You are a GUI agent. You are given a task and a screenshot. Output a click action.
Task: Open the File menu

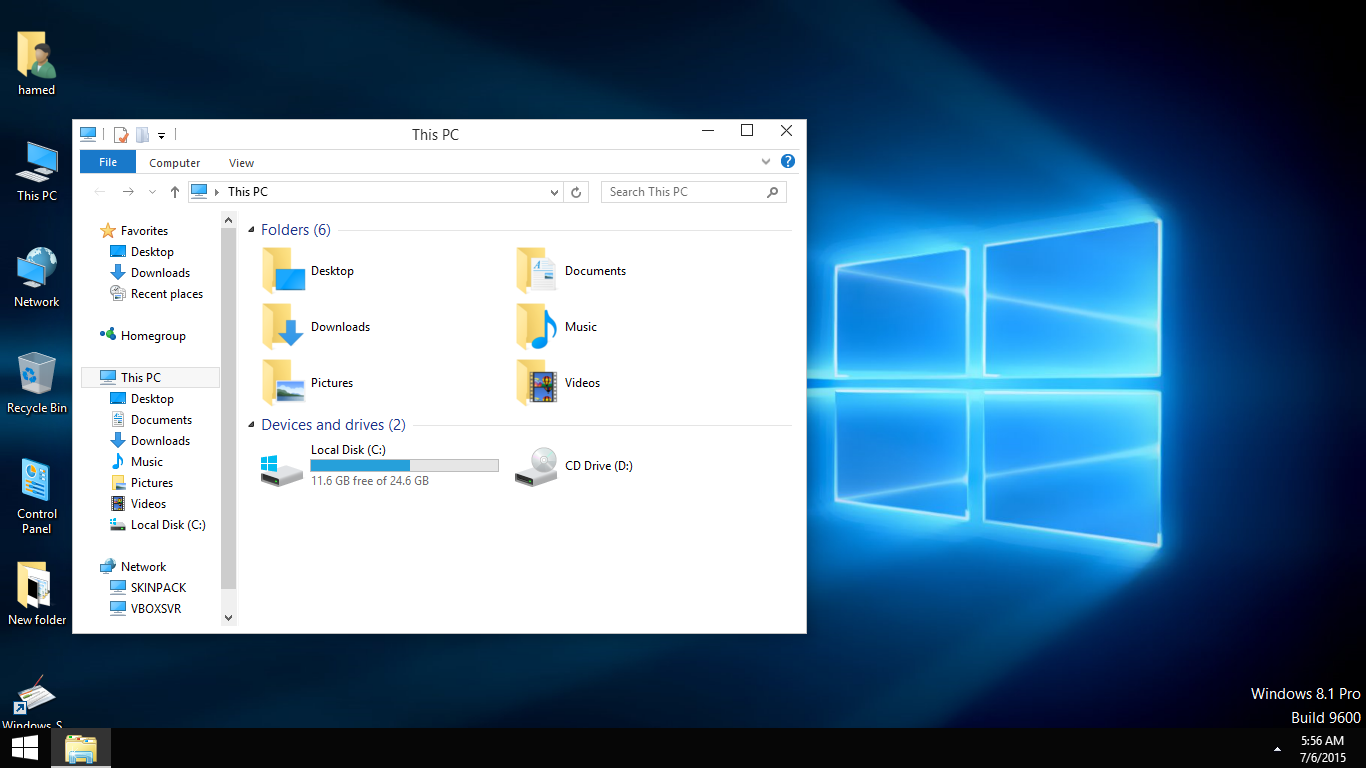pyautogui.click(x=108, y=162)
